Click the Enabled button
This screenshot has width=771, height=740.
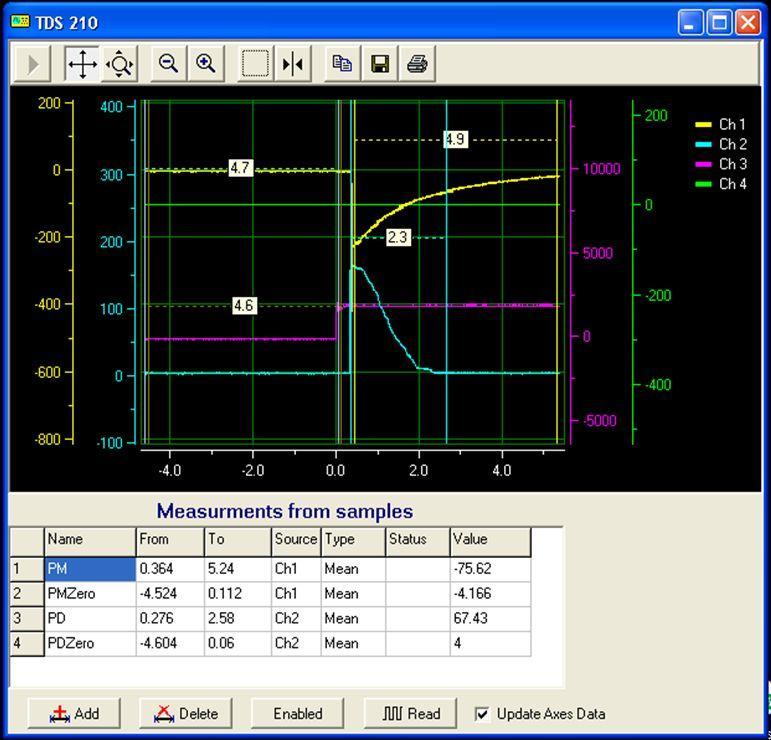297,713
